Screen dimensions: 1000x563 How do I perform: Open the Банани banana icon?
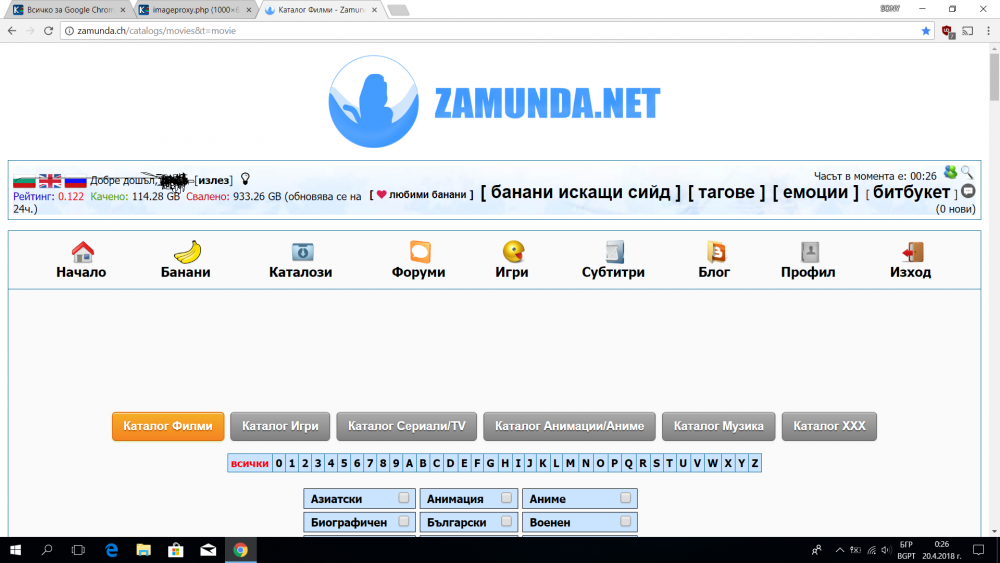click(187, 252)
